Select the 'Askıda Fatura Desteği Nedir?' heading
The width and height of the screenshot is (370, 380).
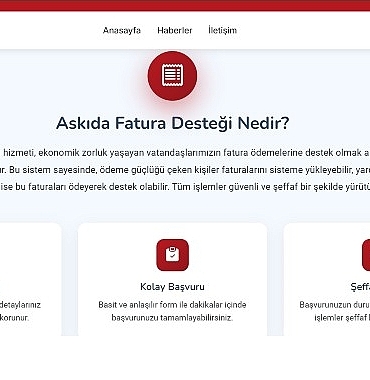coord(172,123)
